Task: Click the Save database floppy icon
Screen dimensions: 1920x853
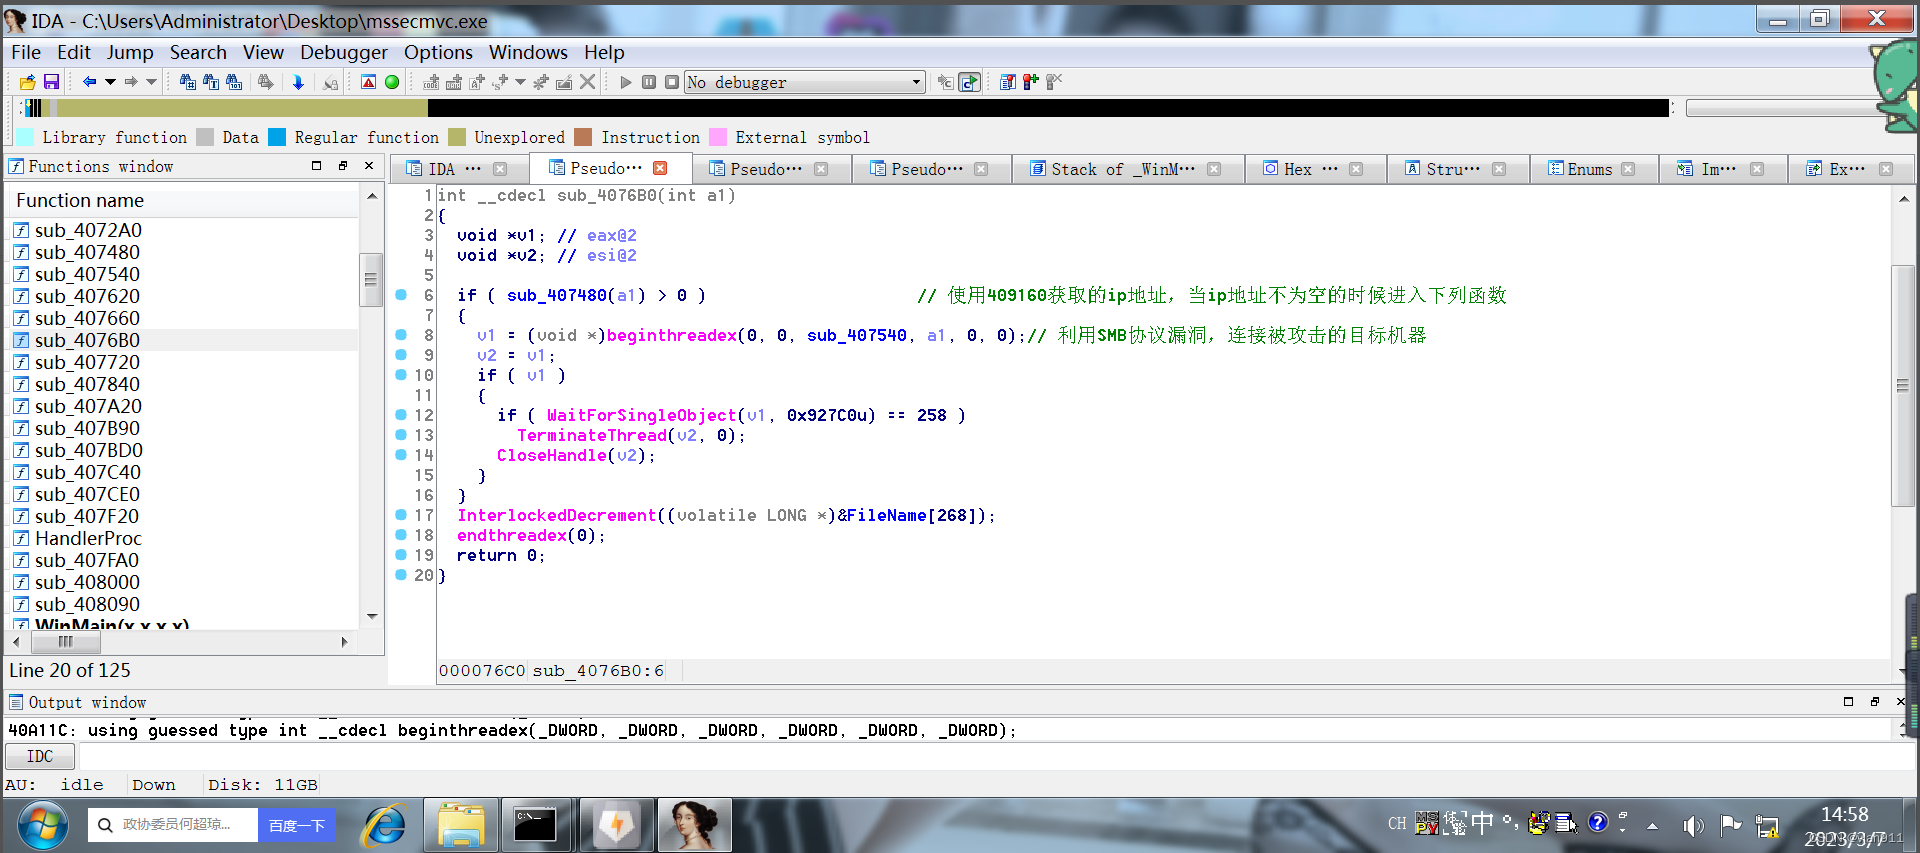Action: pos(51,82)
